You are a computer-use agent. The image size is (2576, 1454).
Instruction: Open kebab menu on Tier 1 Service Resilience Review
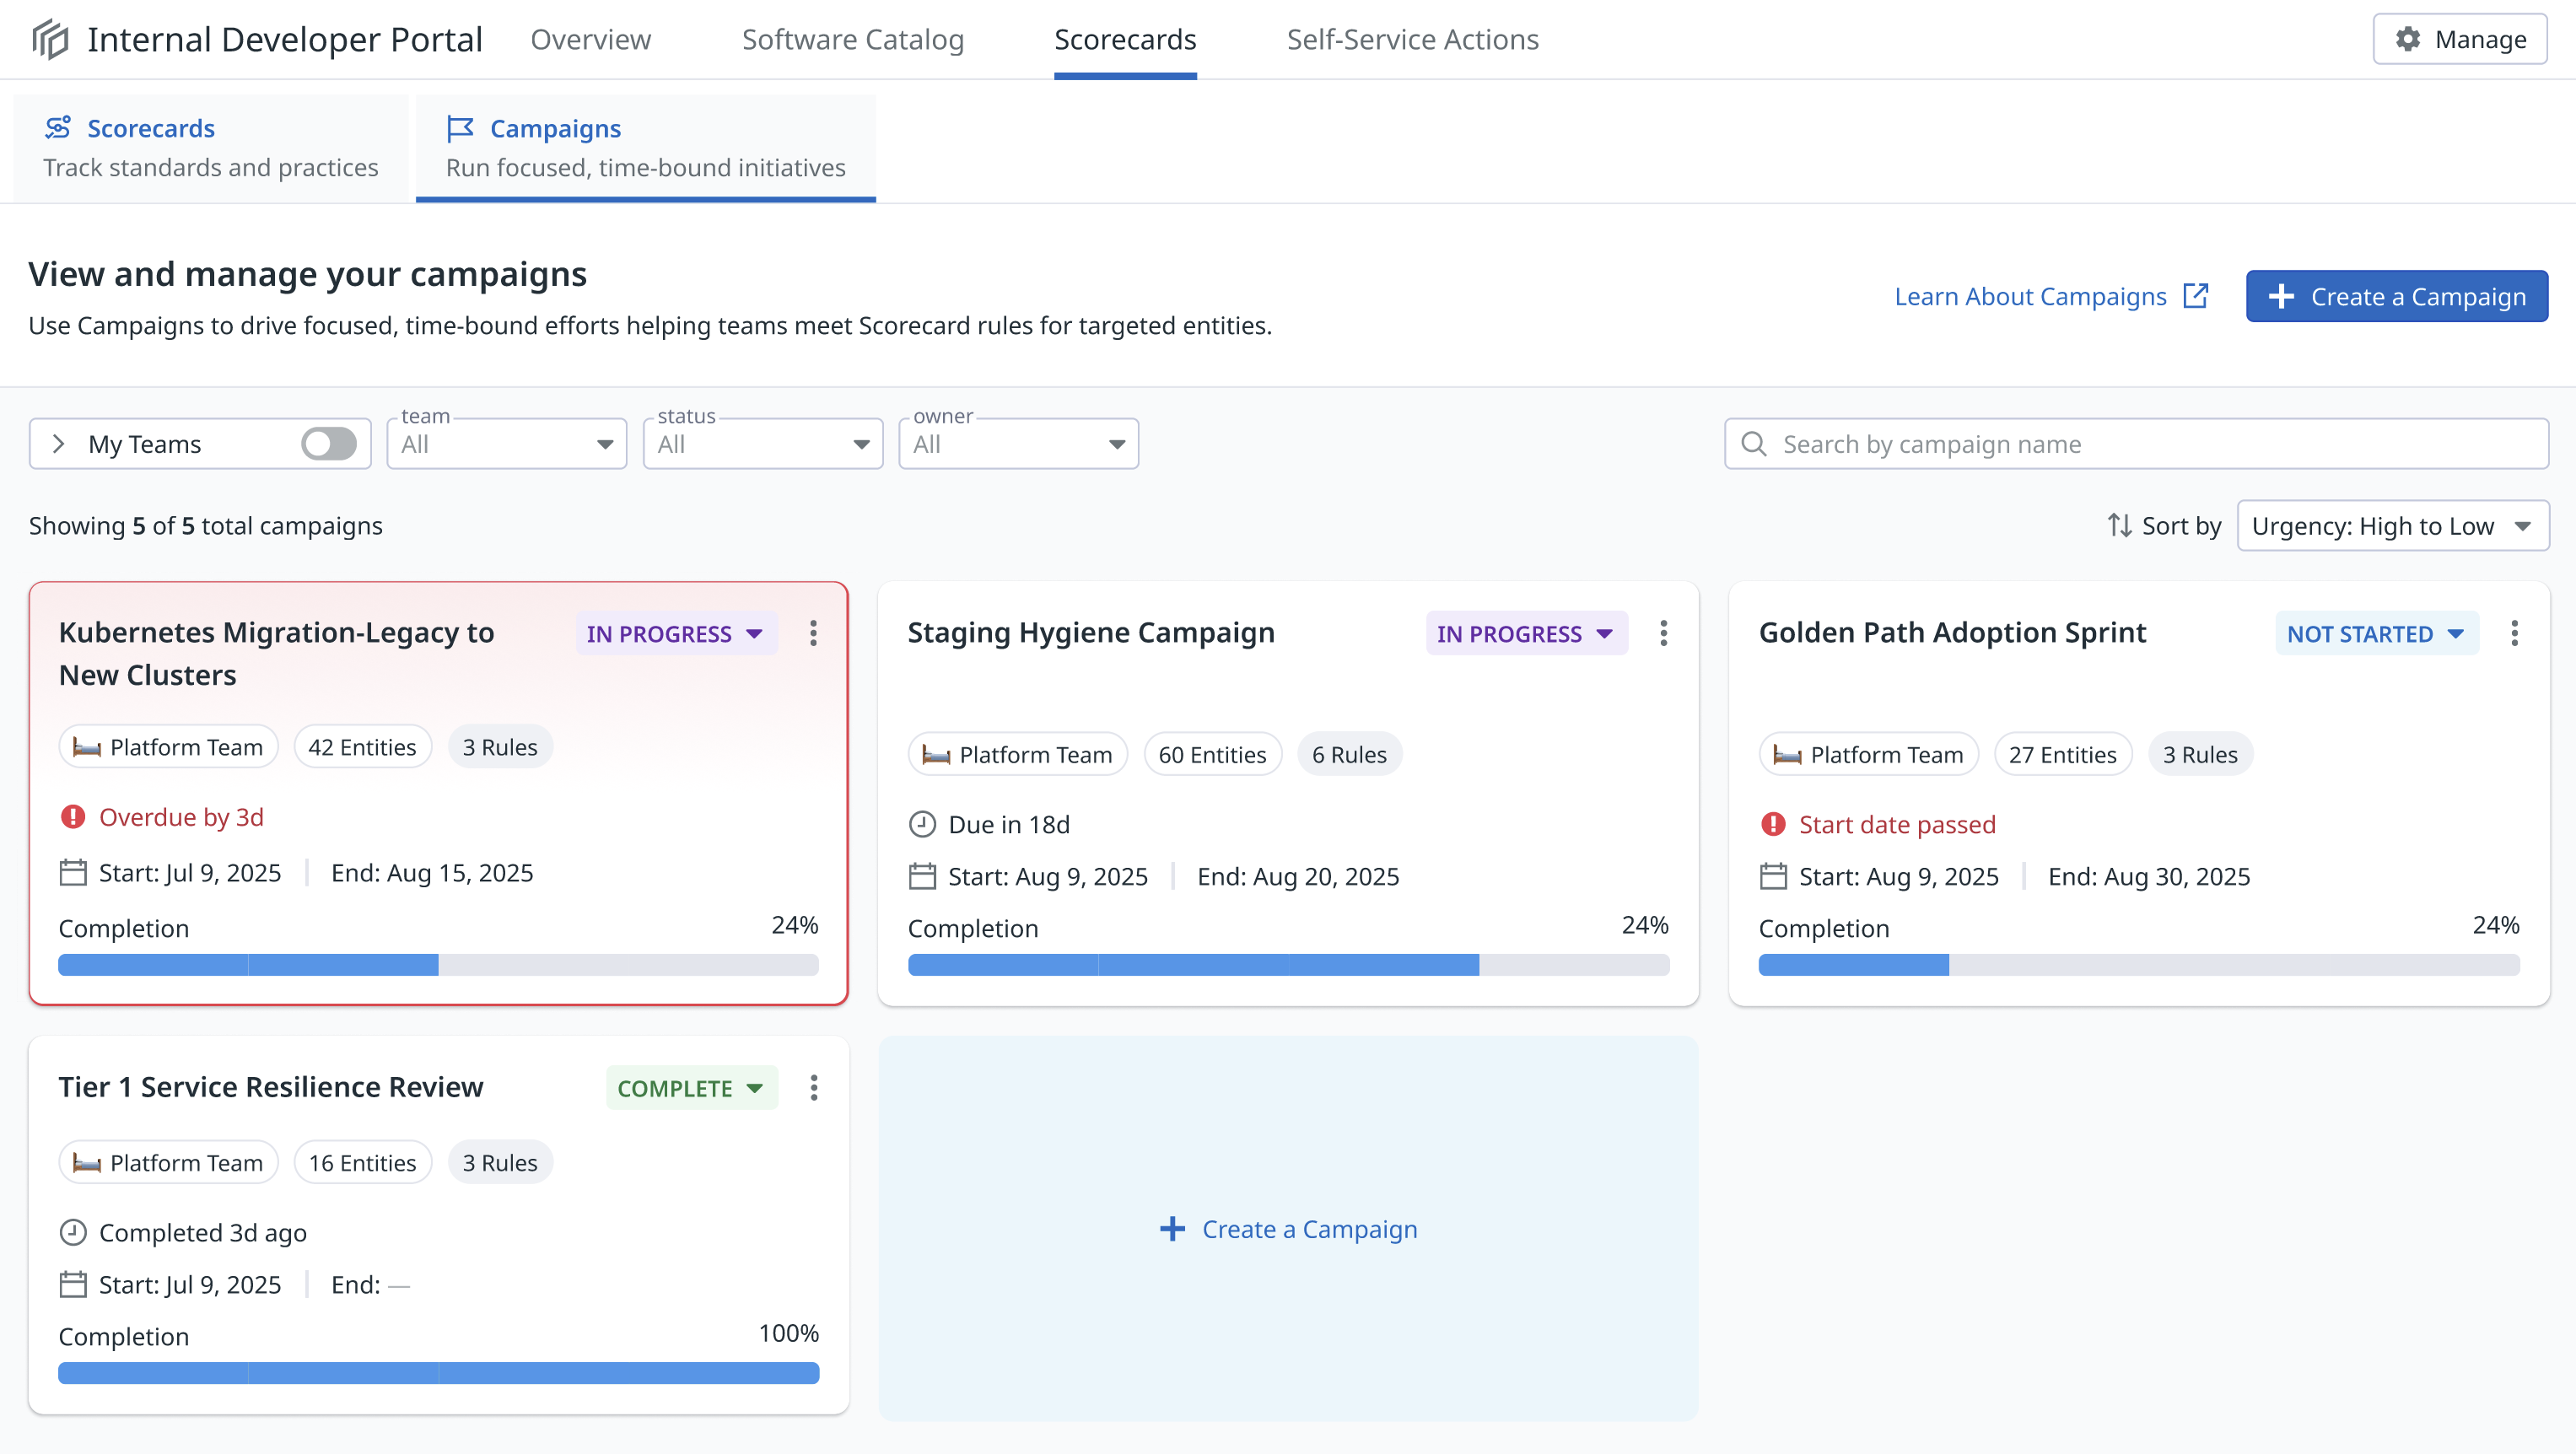pos(813,1088)
